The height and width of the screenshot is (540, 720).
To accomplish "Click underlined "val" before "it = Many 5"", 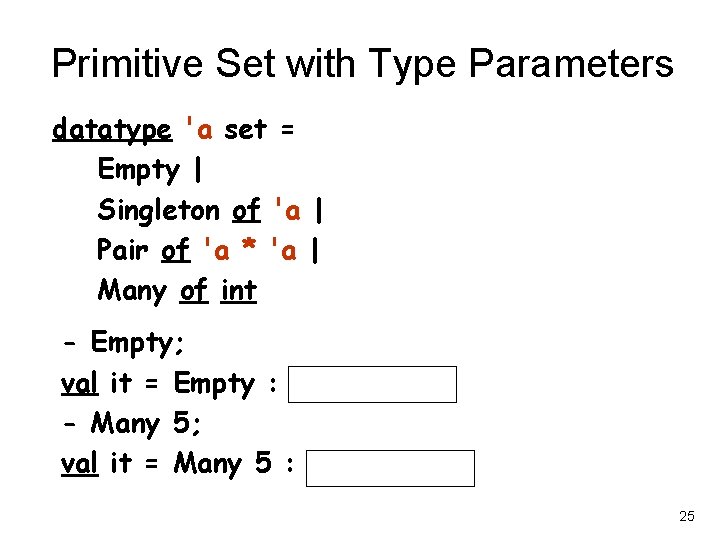I will click(79, 464).
